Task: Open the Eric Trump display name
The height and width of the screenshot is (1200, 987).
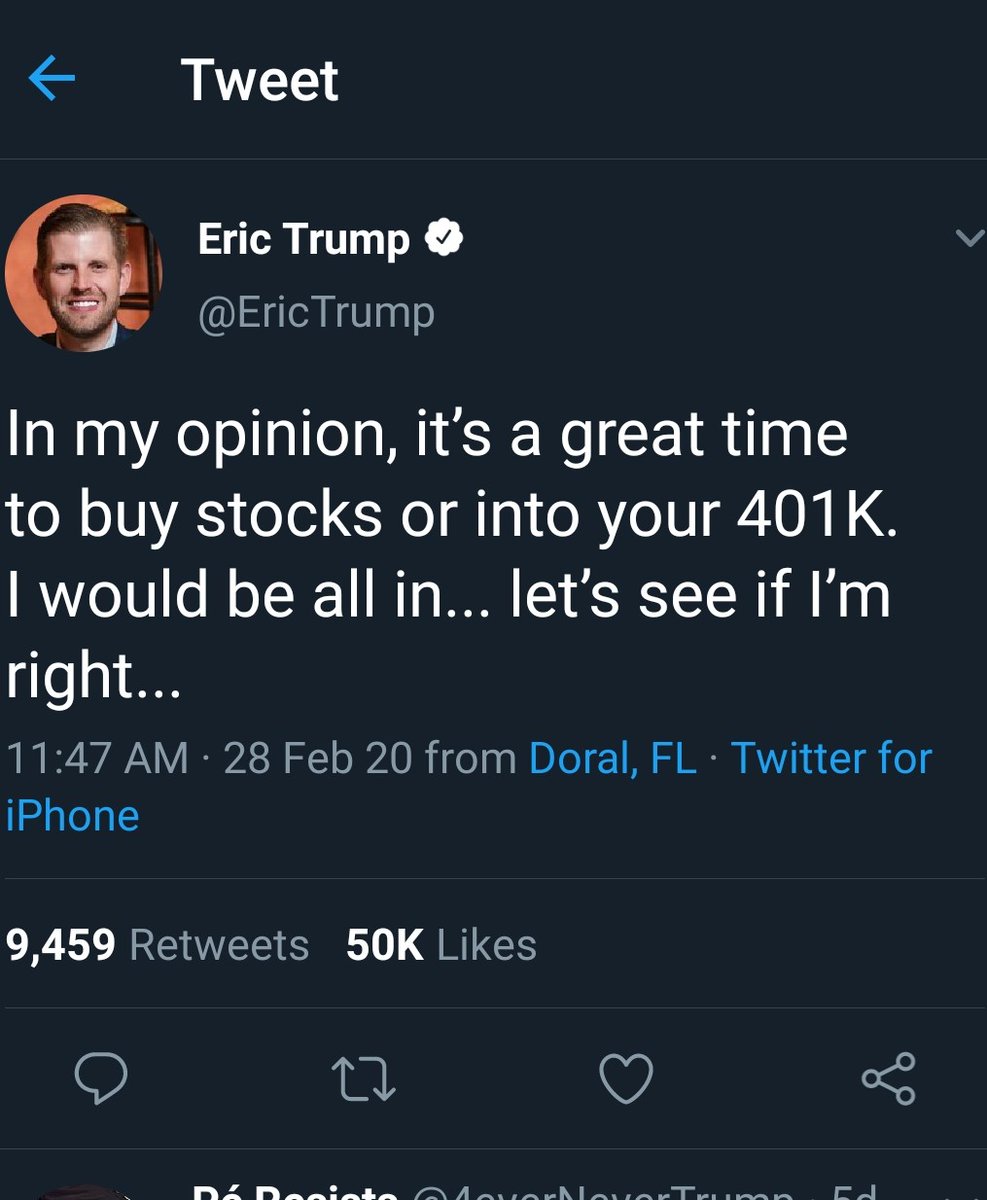Action: [304, 240]
